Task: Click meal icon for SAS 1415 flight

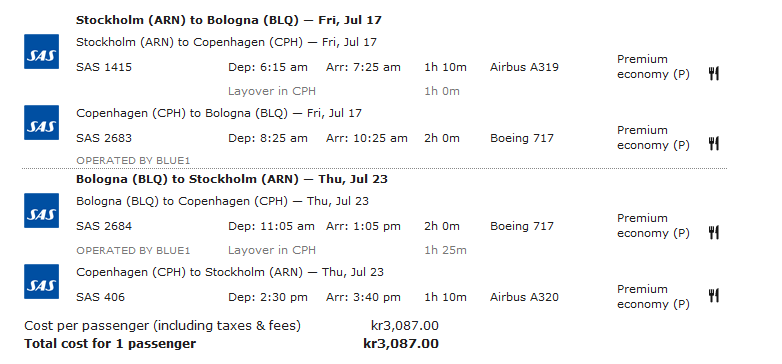Action: [x=714, y=74]
